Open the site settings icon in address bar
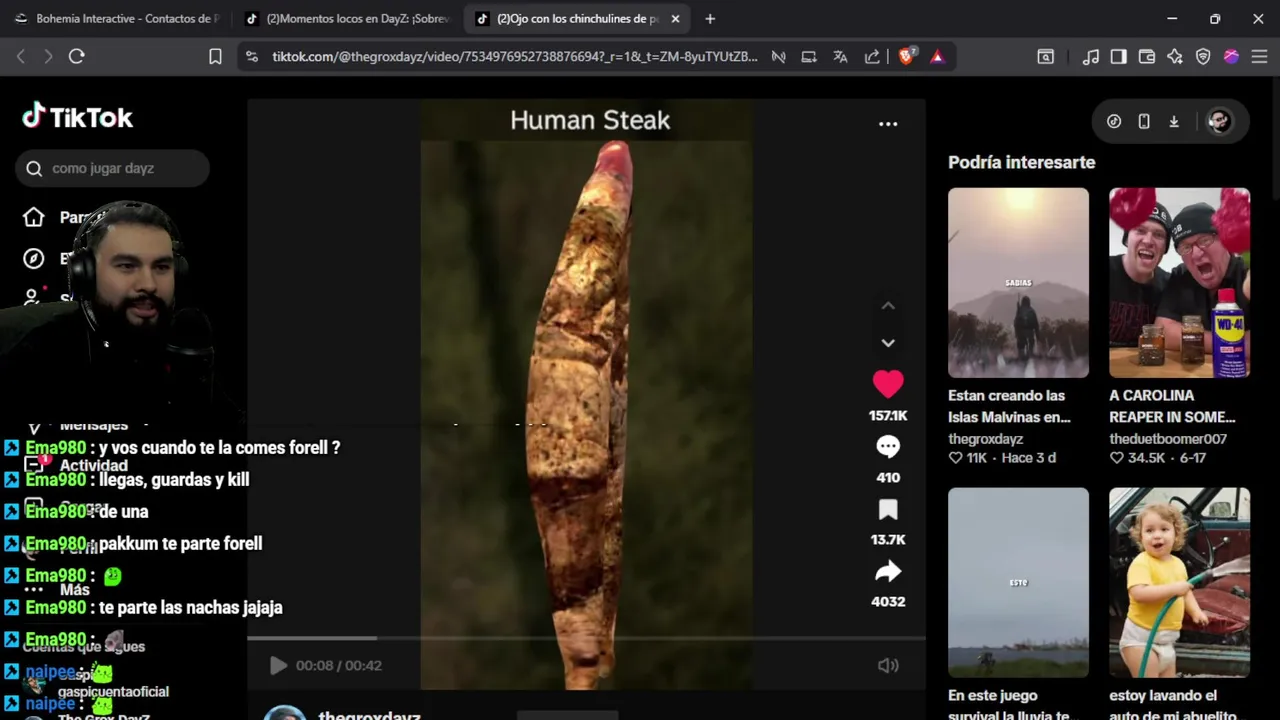Viewport: 1280px width, 720px height. point(251,57)
